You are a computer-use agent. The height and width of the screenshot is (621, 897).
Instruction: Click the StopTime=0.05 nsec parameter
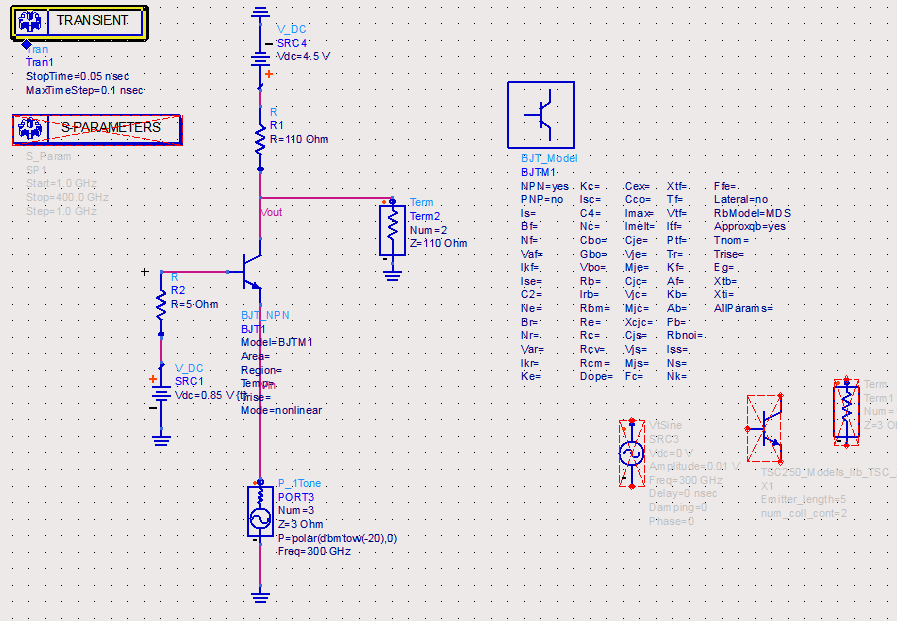(77, 76)
